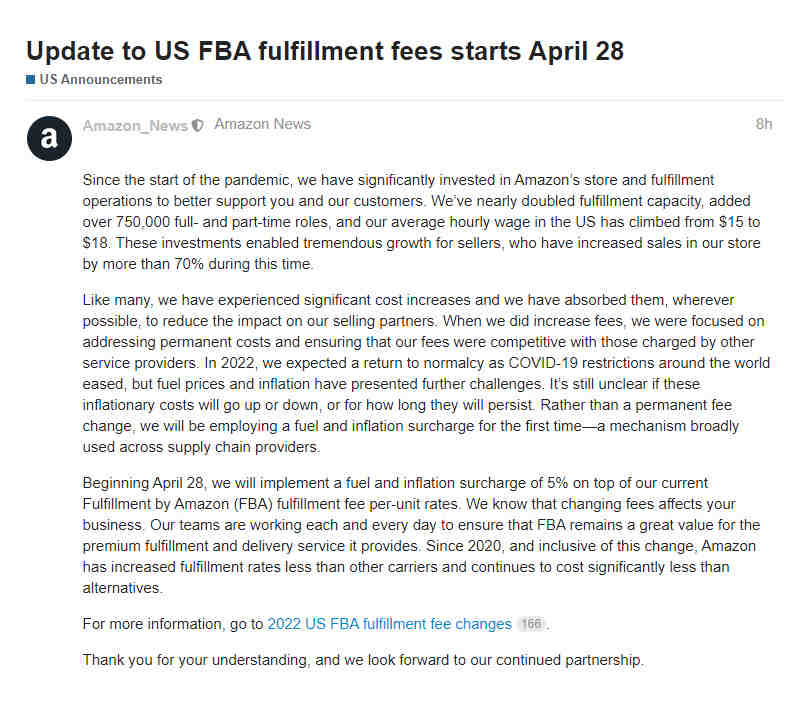This screenshot has height=717, width=797.
Task: Click the Thank you for your understanding line
Action: (x=363, y=660)
